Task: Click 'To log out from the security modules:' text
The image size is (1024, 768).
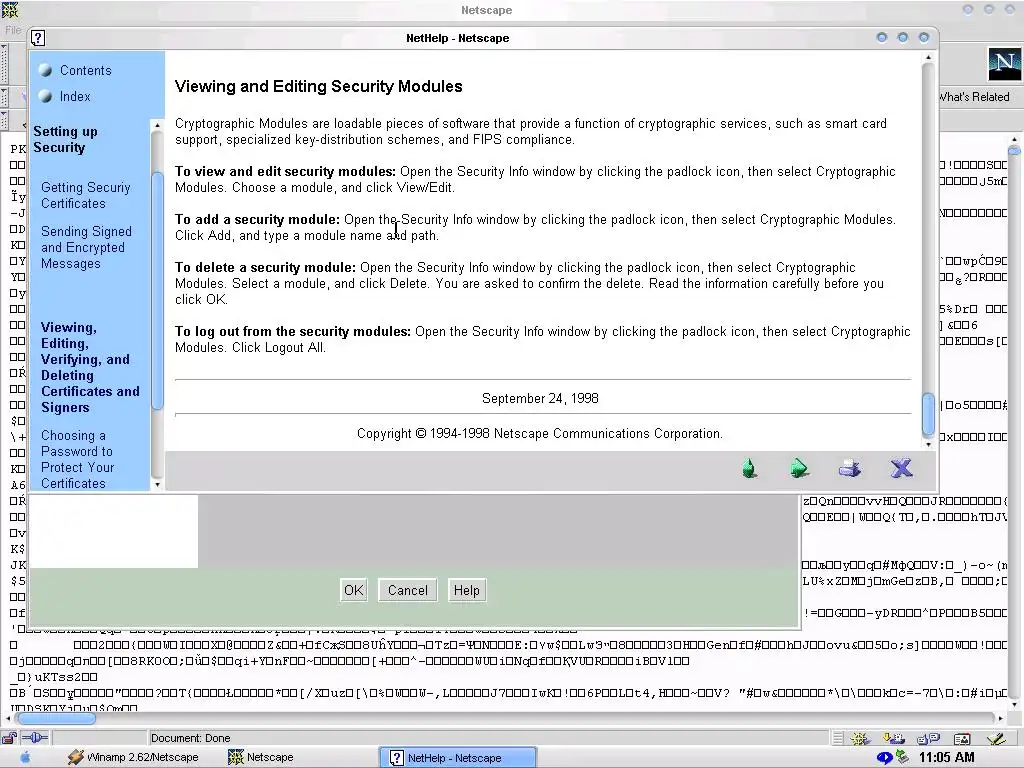Action: 293,332
